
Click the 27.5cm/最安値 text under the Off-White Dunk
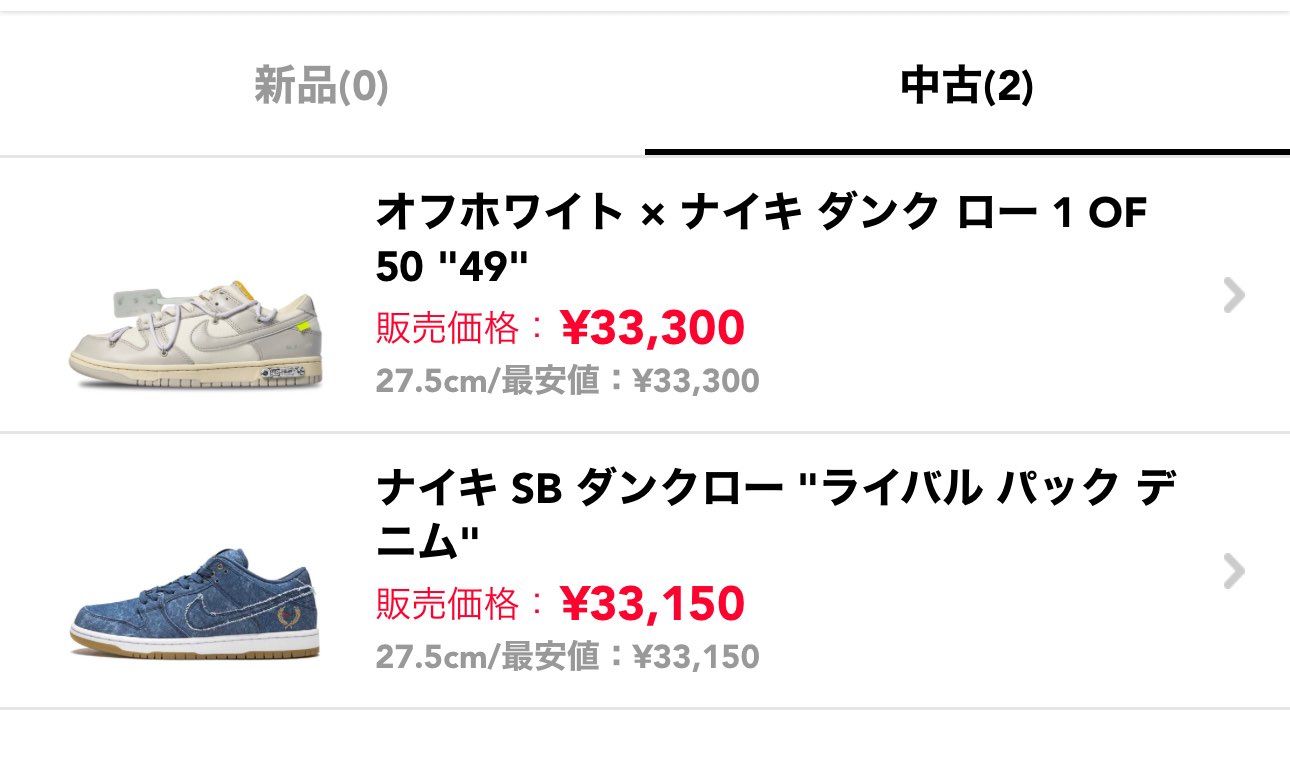[x=566, y=380]
